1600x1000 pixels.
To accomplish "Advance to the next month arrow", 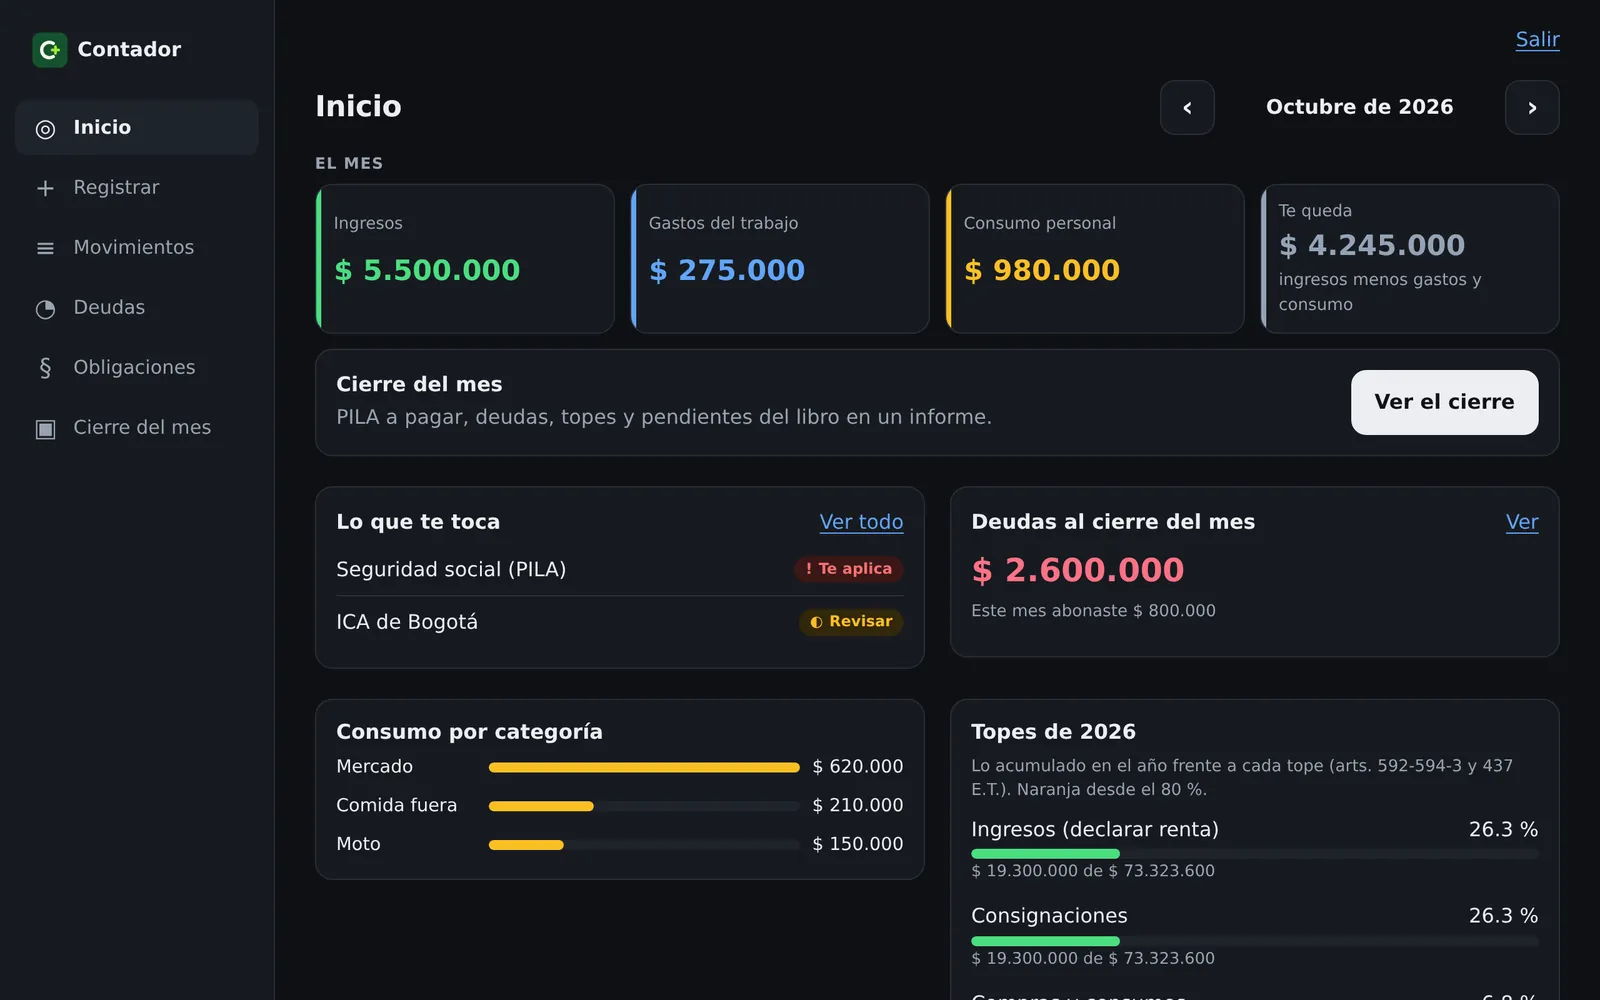I will (x=1532, y=107).
